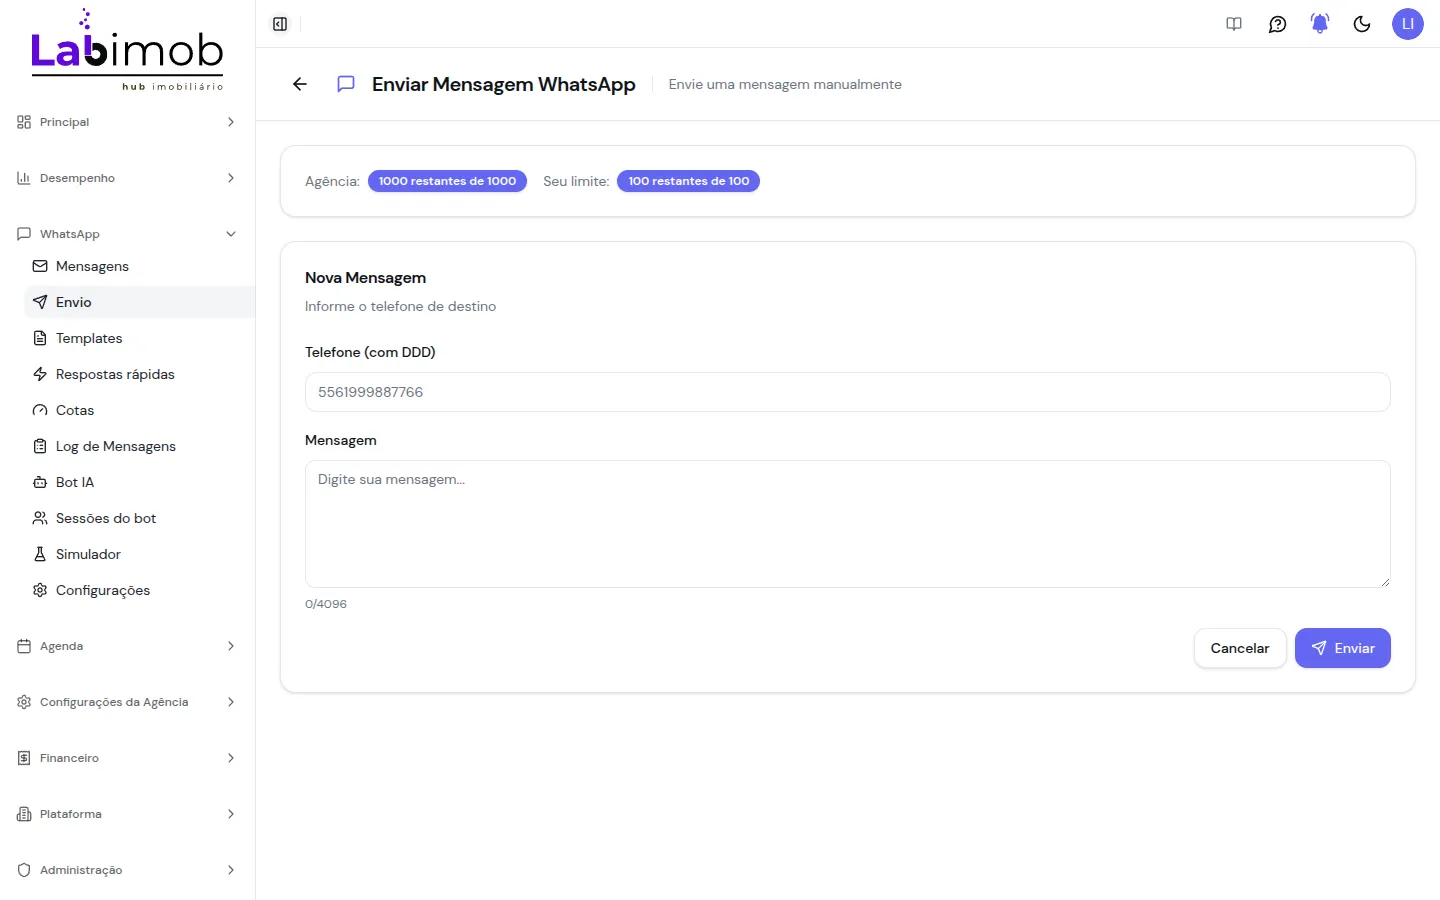Click the WhatsApp speech bubble icon

point(24,234)
